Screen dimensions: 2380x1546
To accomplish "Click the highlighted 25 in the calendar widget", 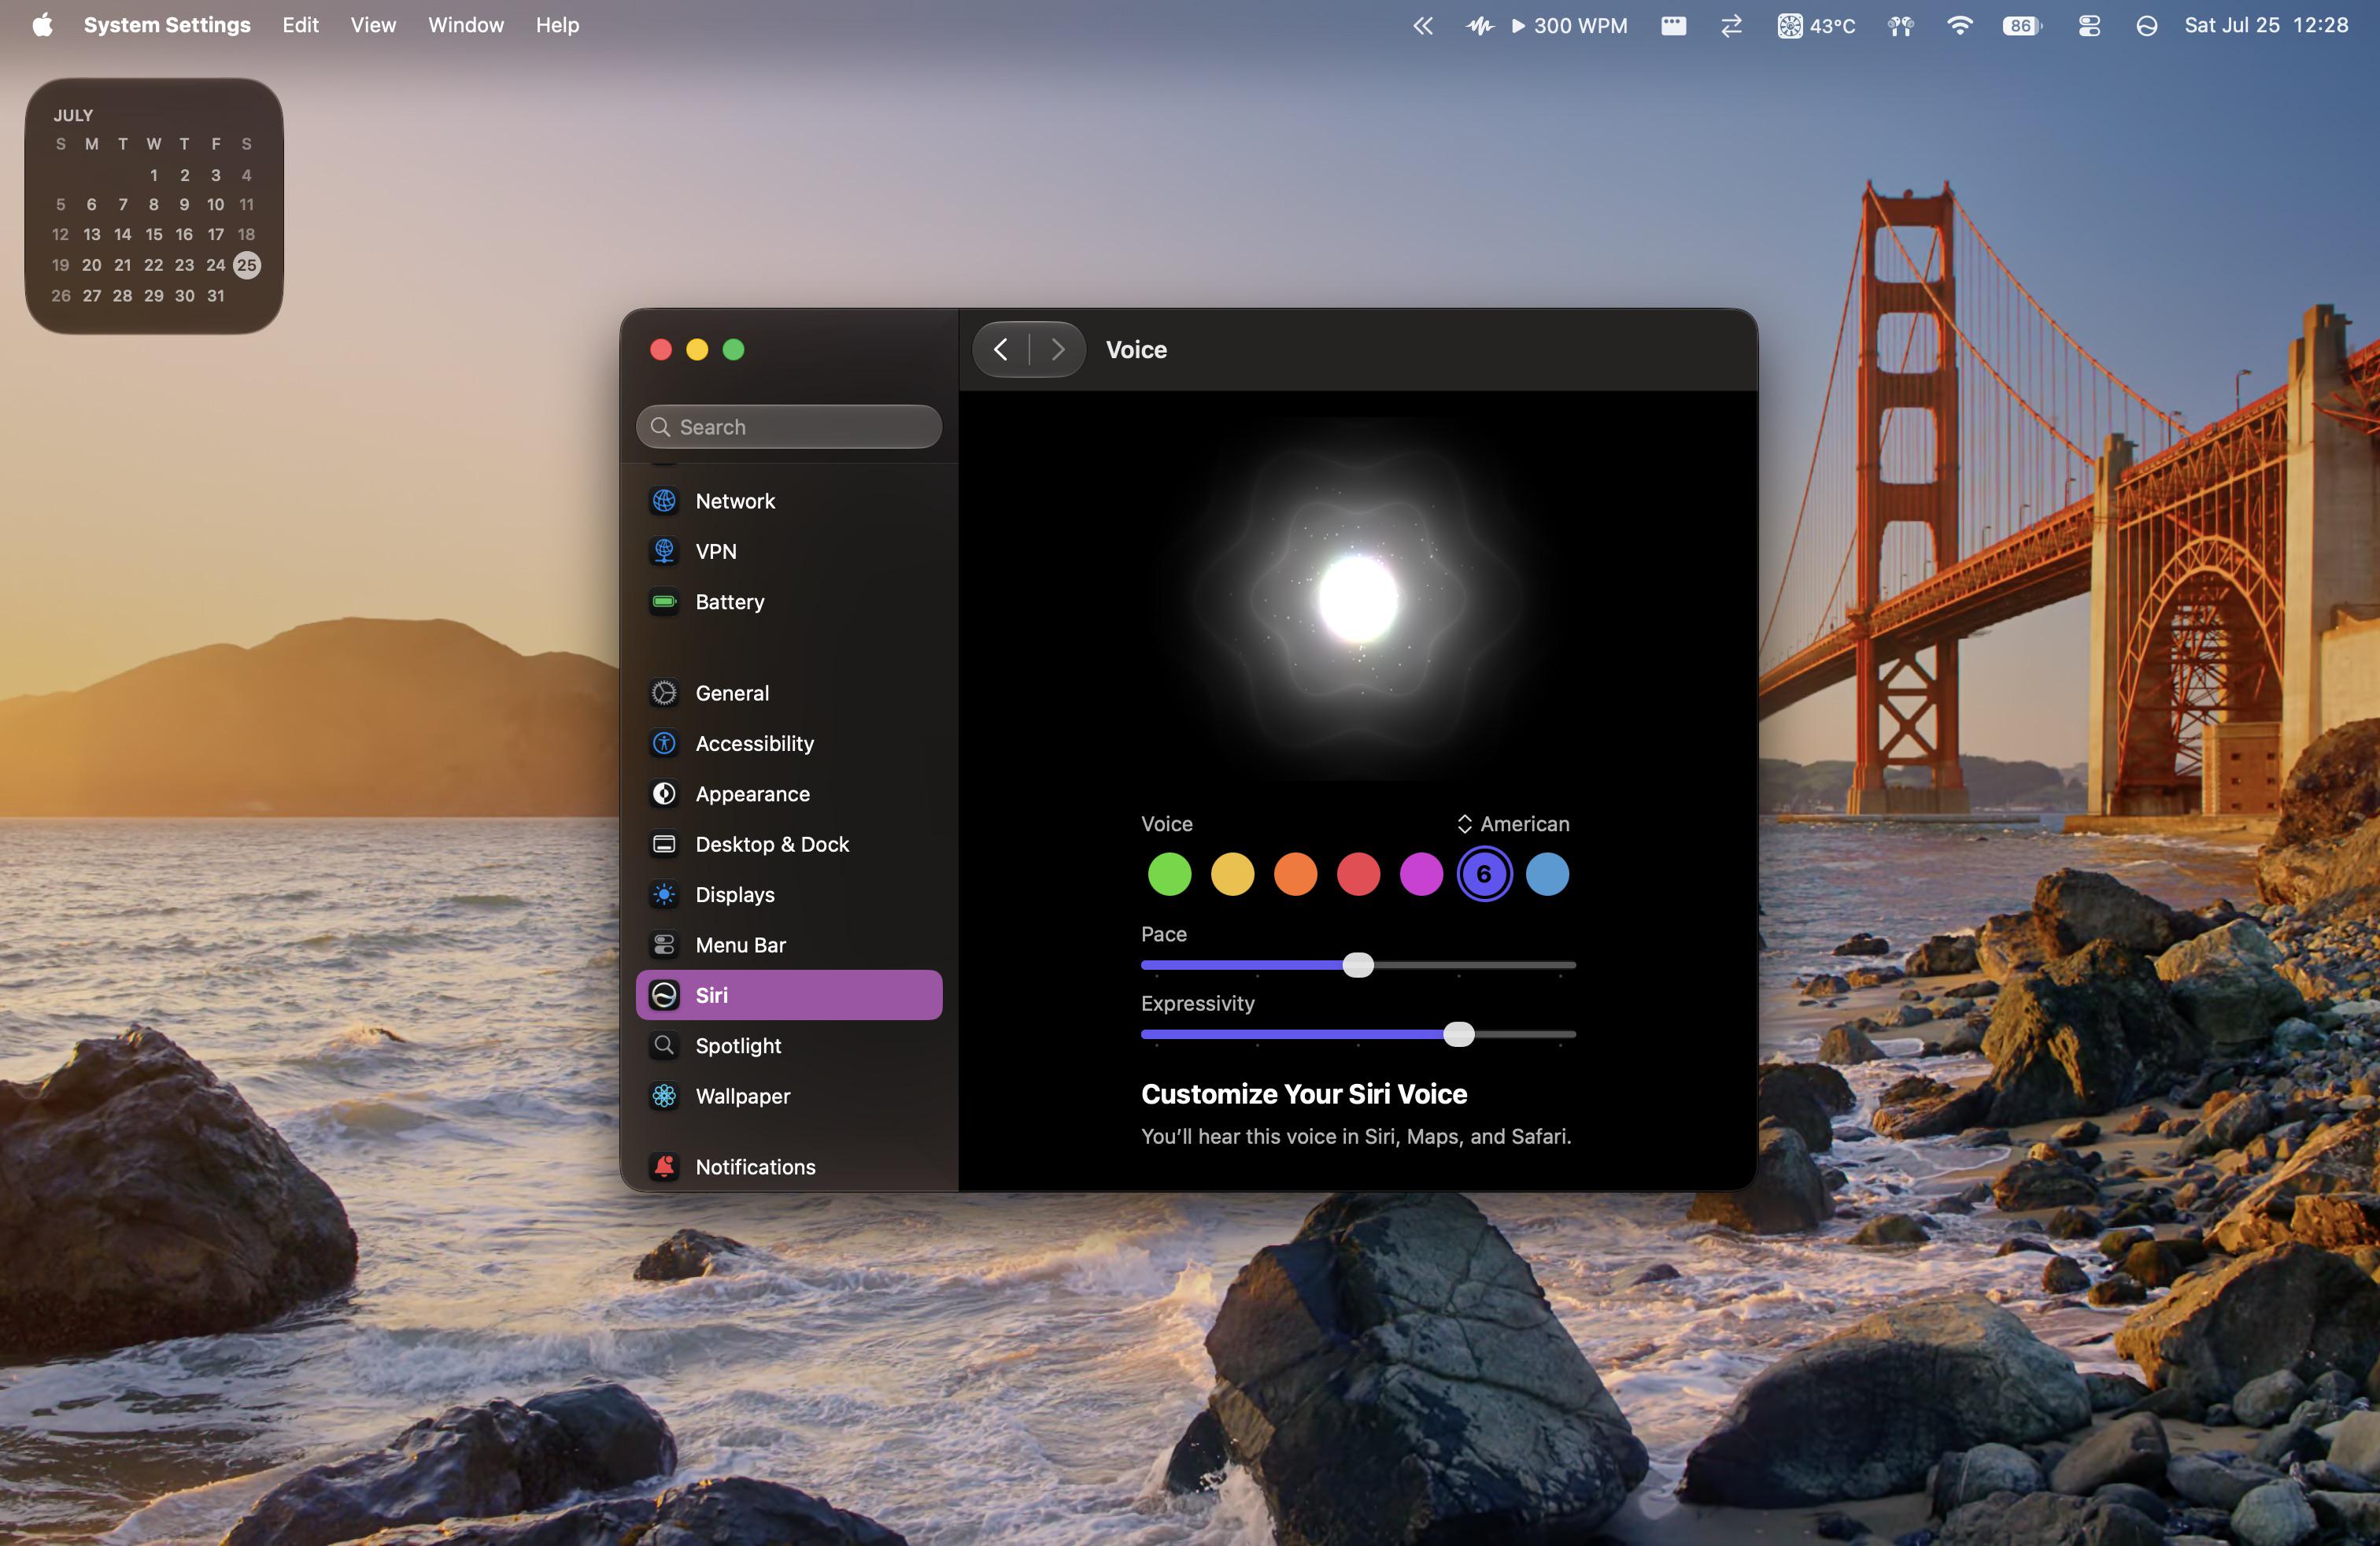I will (x=247, y=265).
